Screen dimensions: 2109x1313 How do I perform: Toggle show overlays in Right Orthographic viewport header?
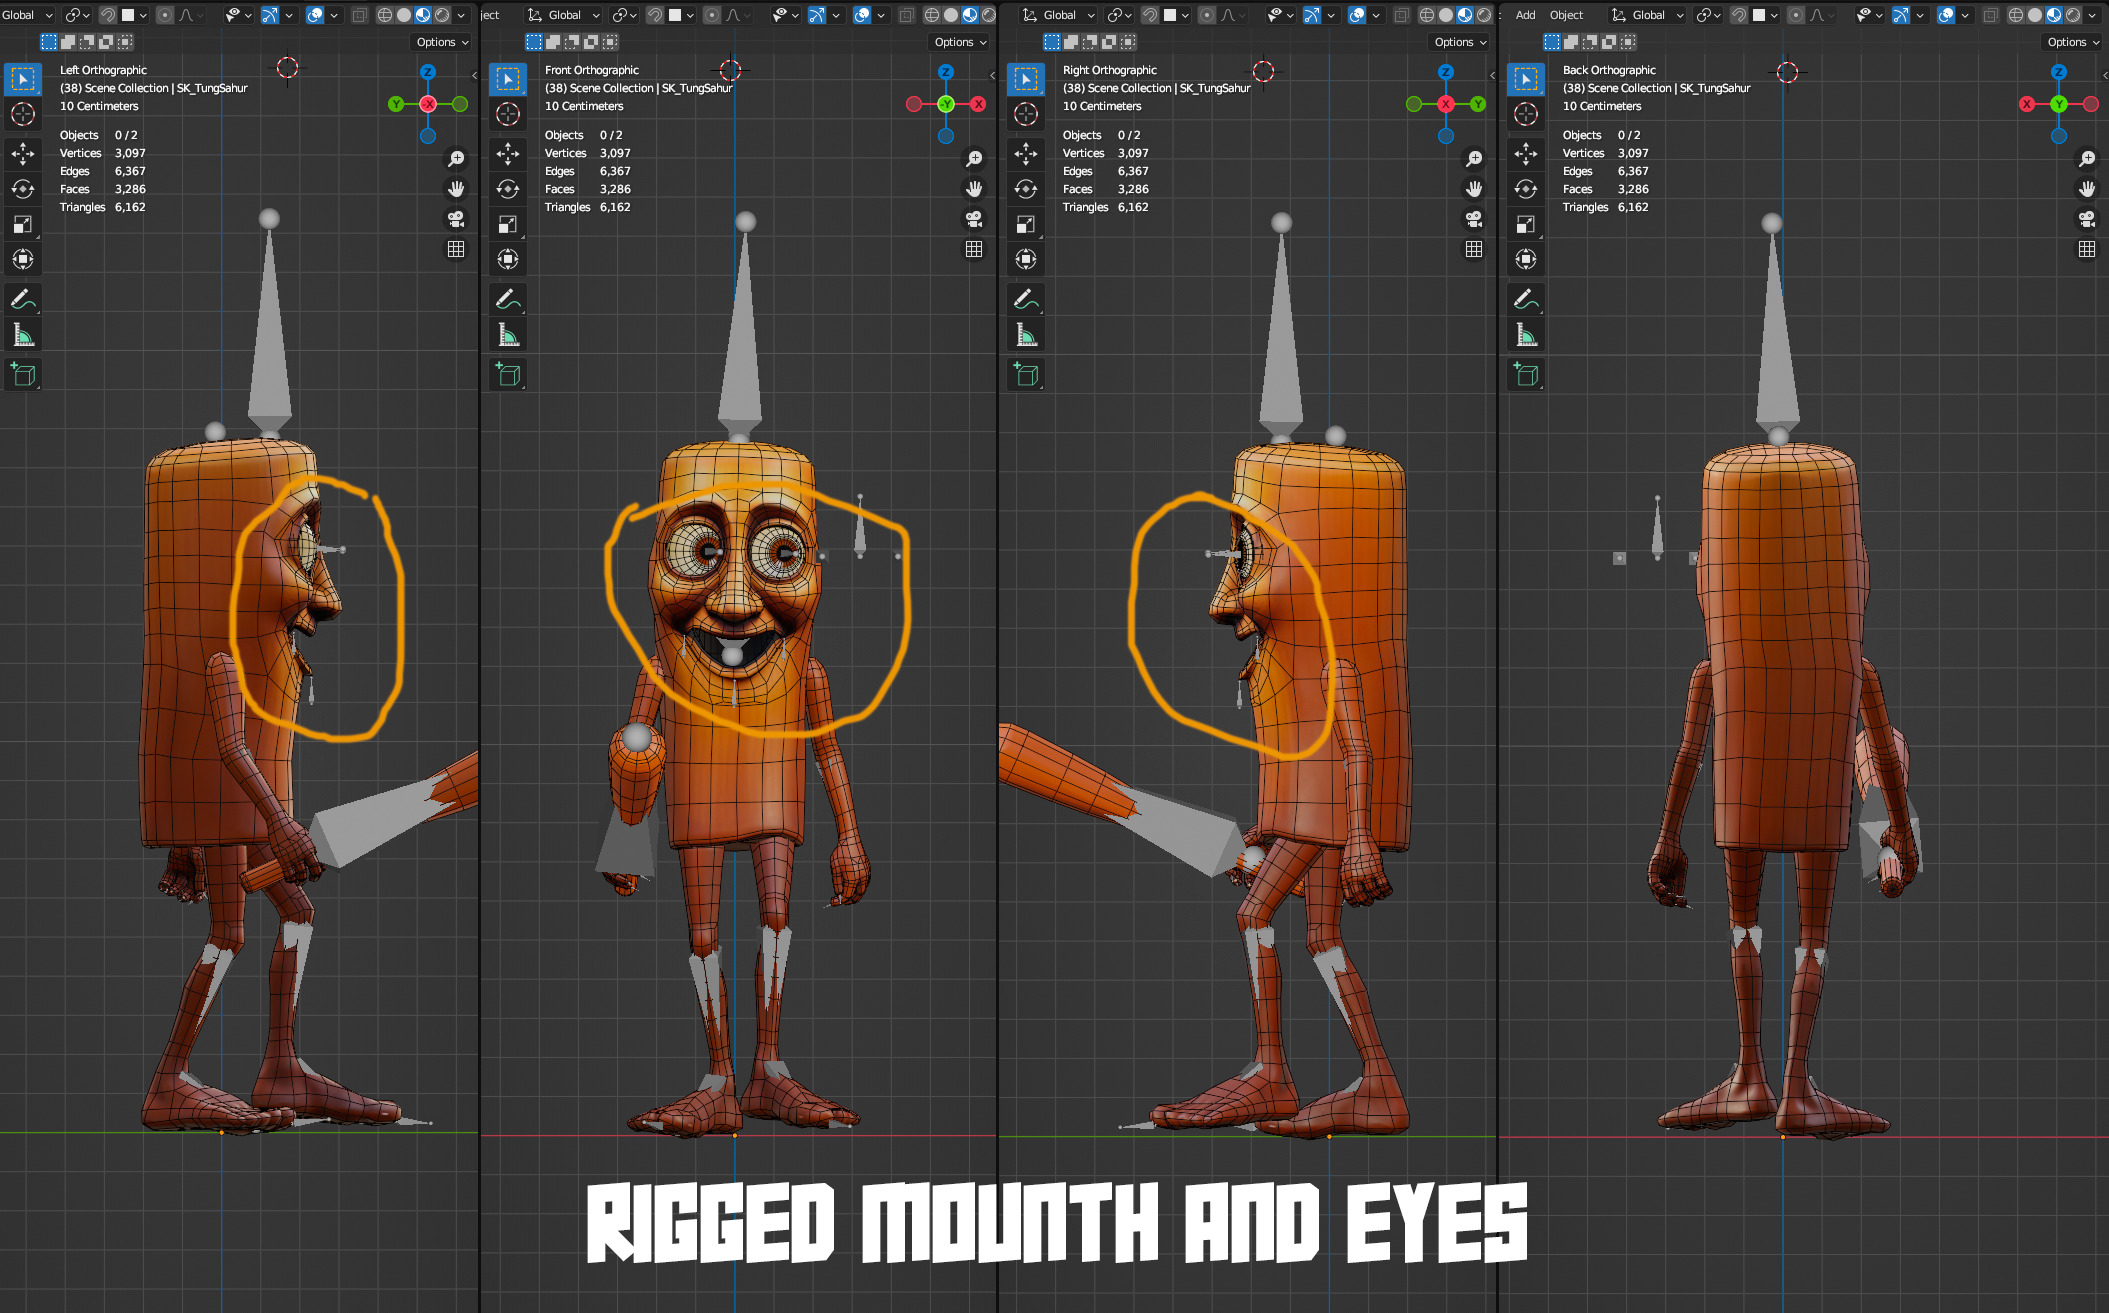tap(1357, 15)
